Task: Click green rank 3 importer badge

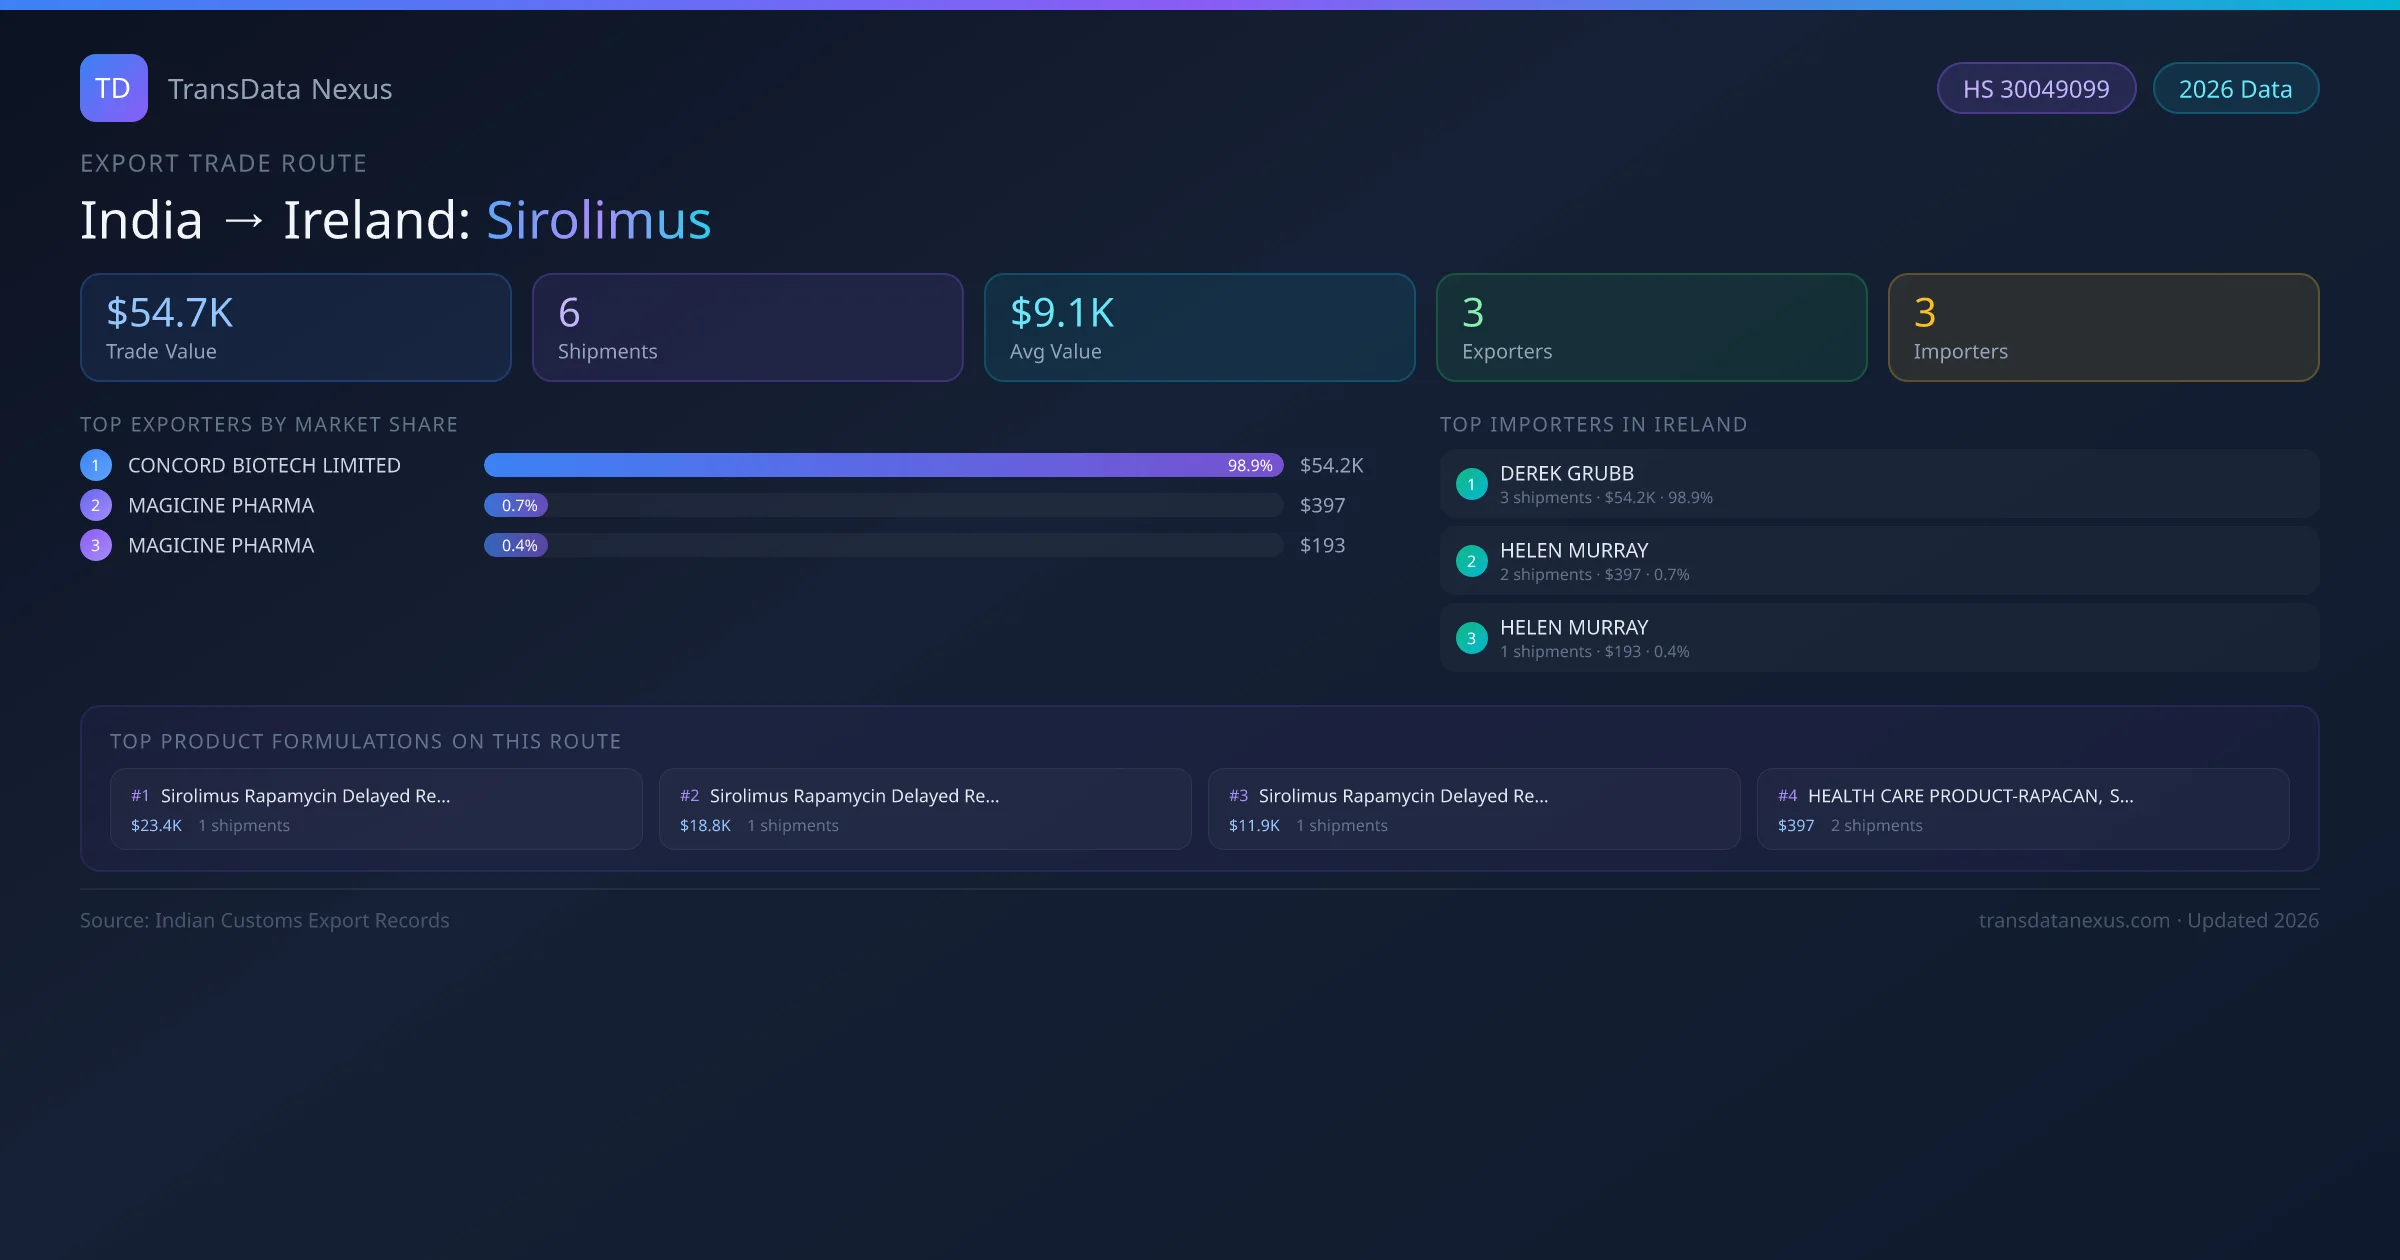Action: pos(1471,638)
